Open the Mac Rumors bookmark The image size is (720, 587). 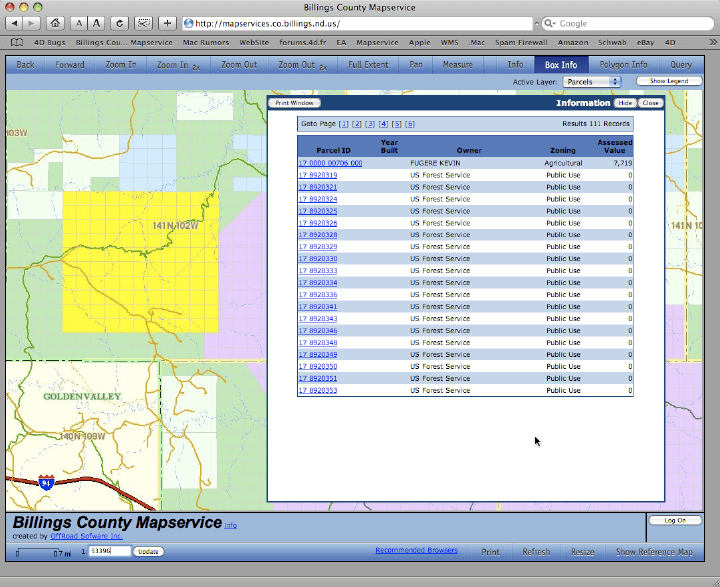[x=206, y=42]
